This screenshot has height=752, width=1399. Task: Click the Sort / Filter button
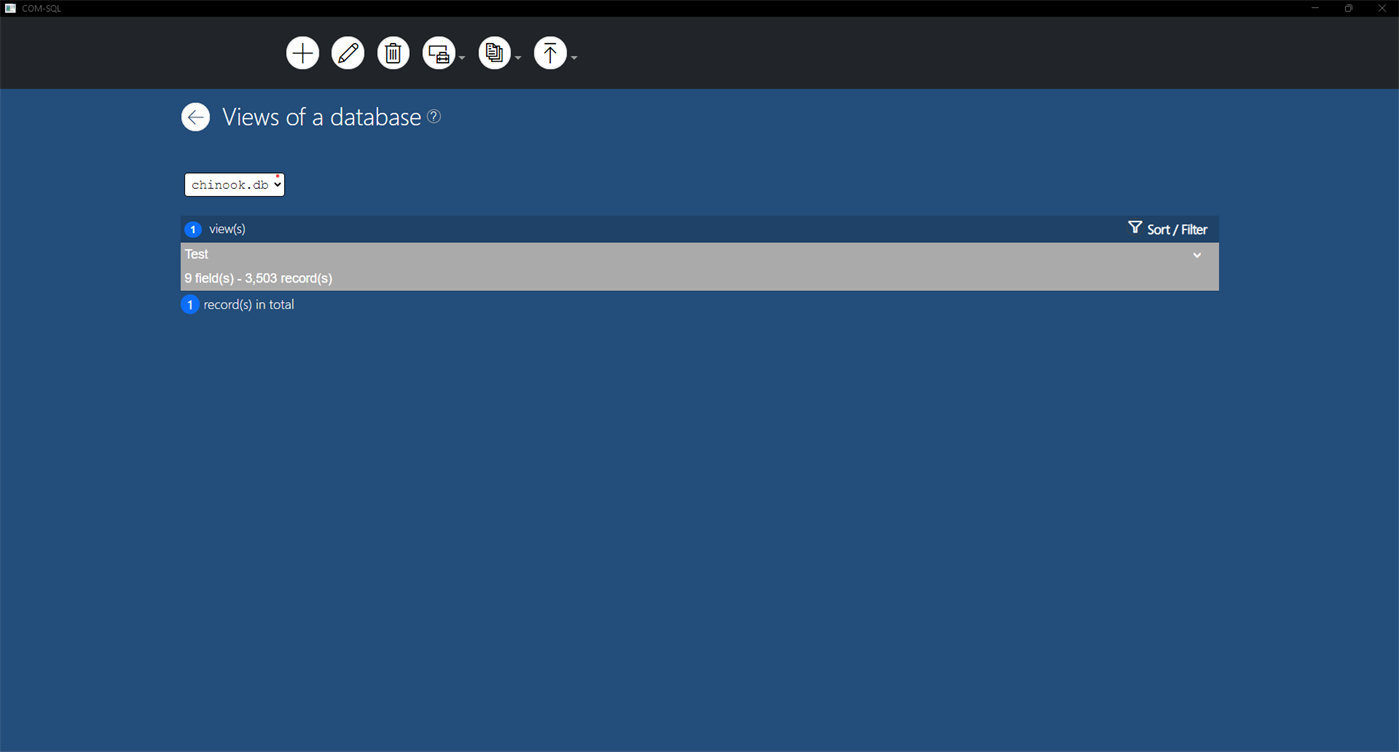pos(1167,229)
